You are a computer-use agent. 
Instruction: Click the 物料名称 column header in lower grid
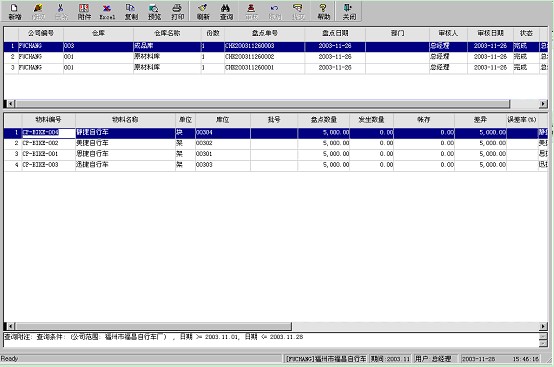(125, 120)
